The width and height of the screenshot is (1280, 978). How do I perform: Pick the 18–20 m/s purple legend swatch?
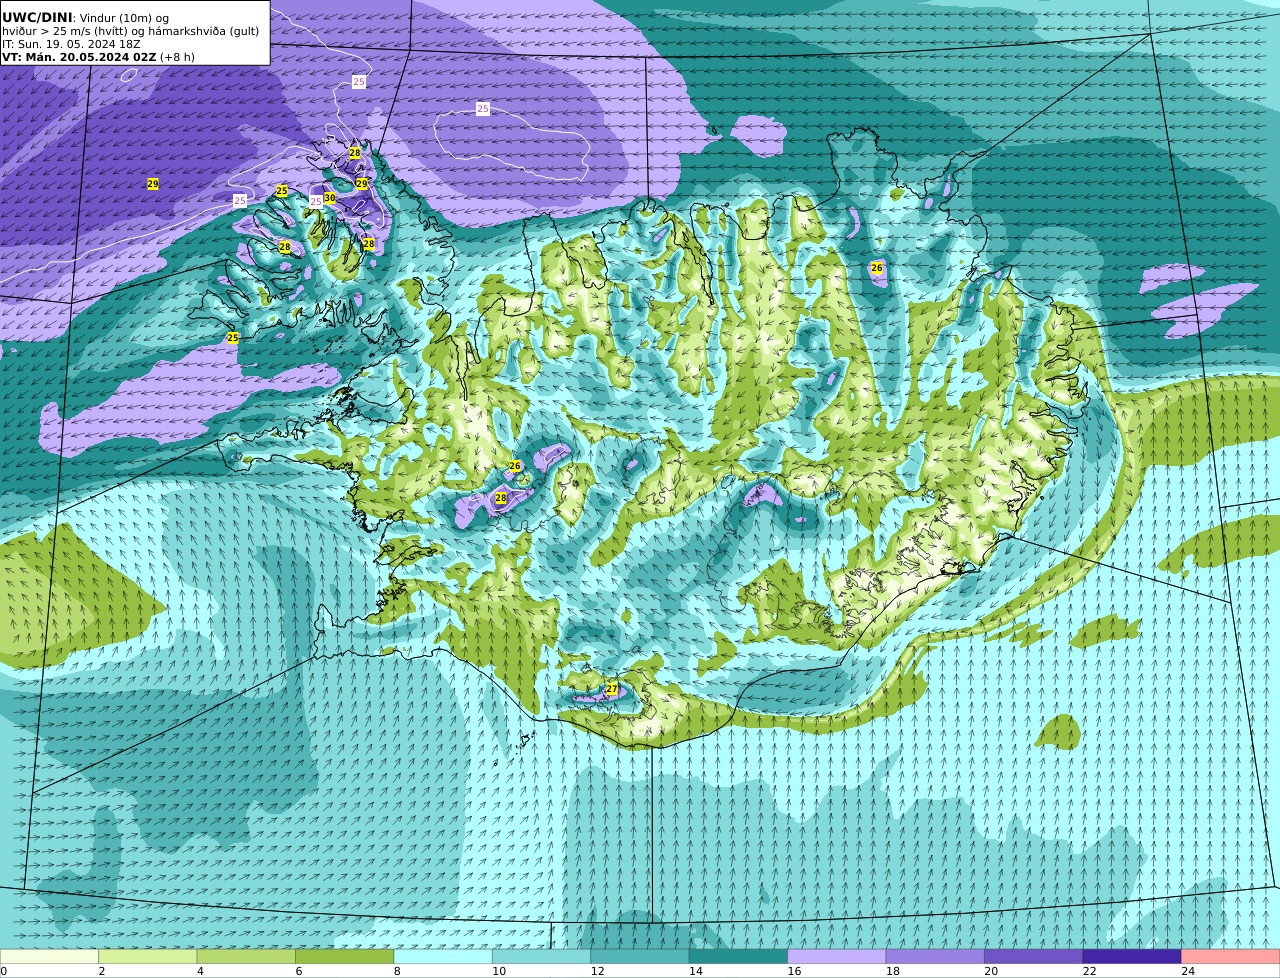pos(935,957)
